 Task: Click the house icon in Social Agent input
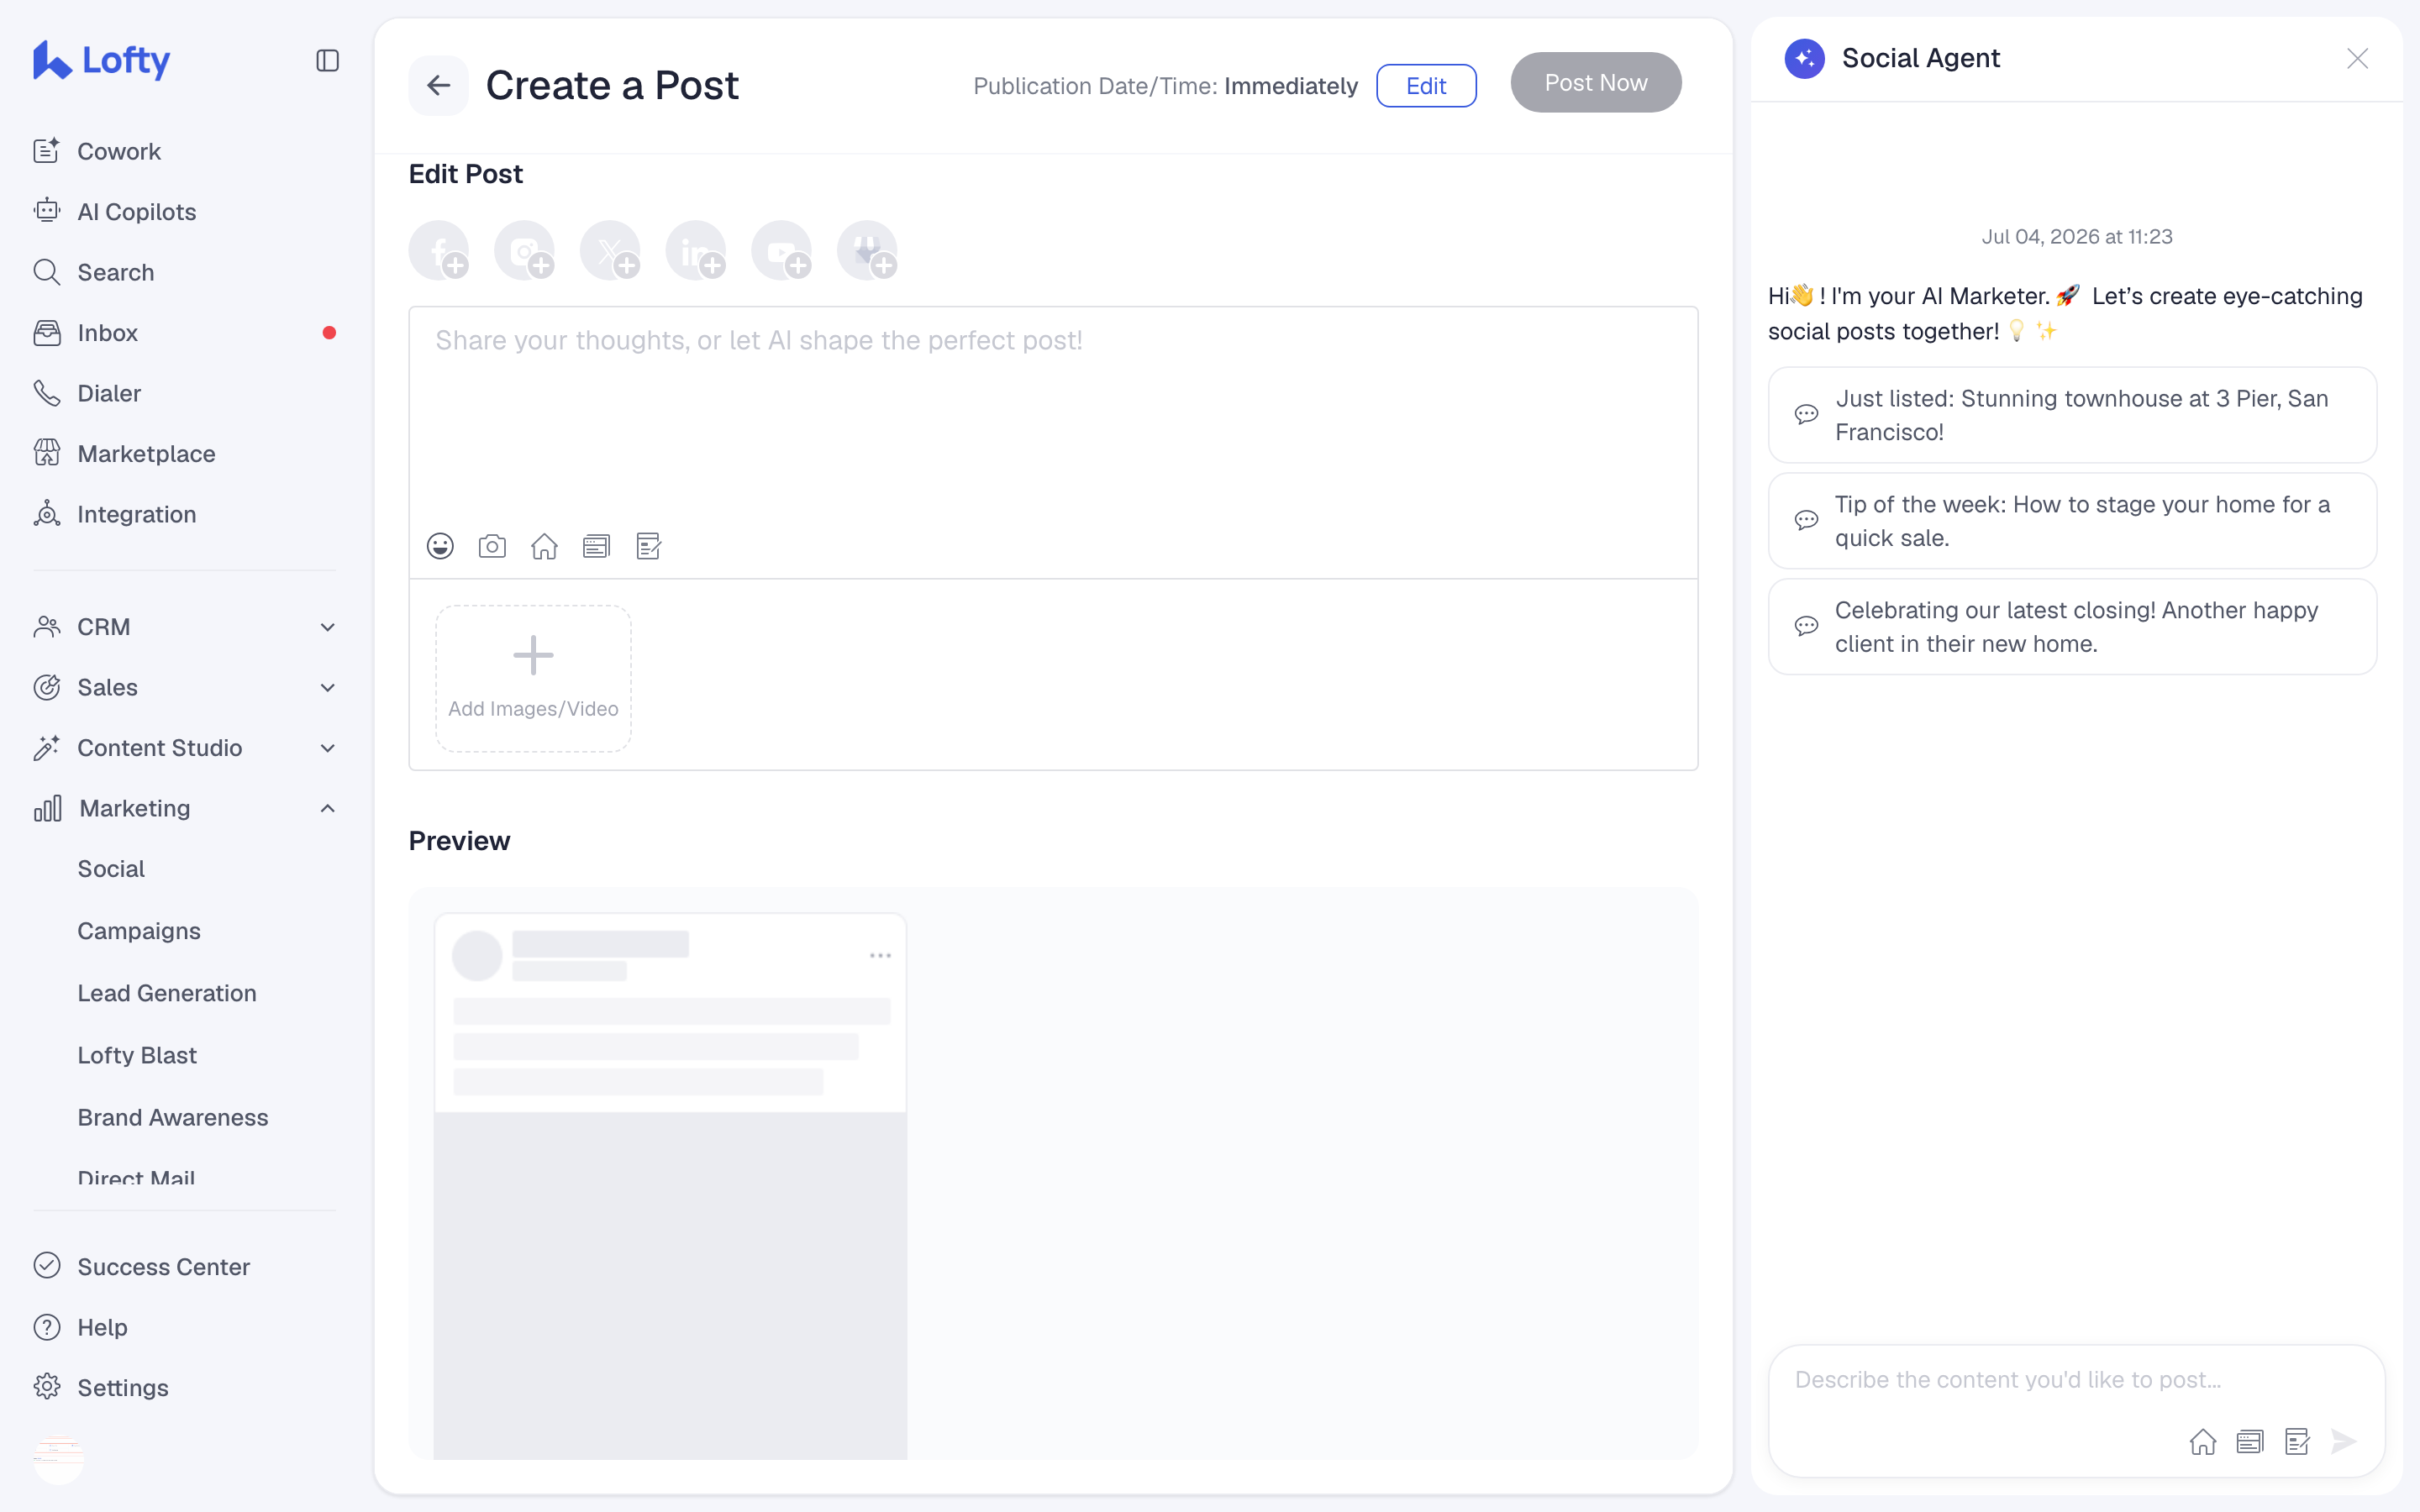click(2202, 1441)
